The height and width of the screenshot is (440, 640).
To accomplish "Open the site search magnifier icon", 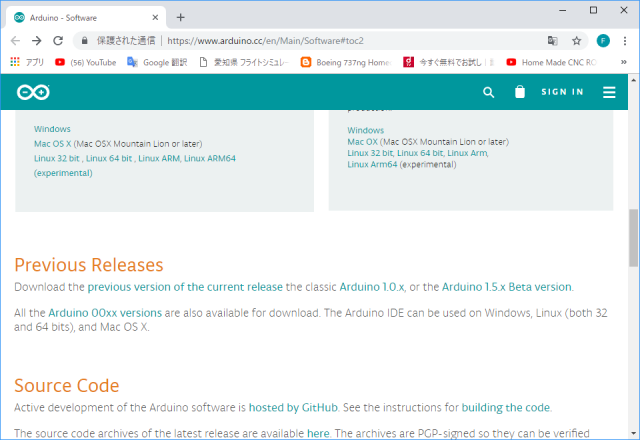I will (488, 92).
